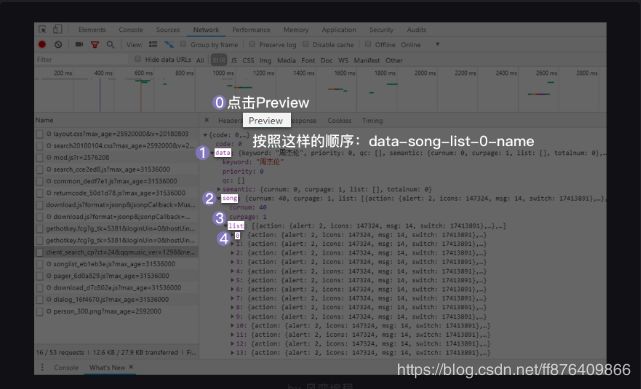641x389 pixels.
Task: Select the dialog_16f4670.js request
Action: [117, 300]
